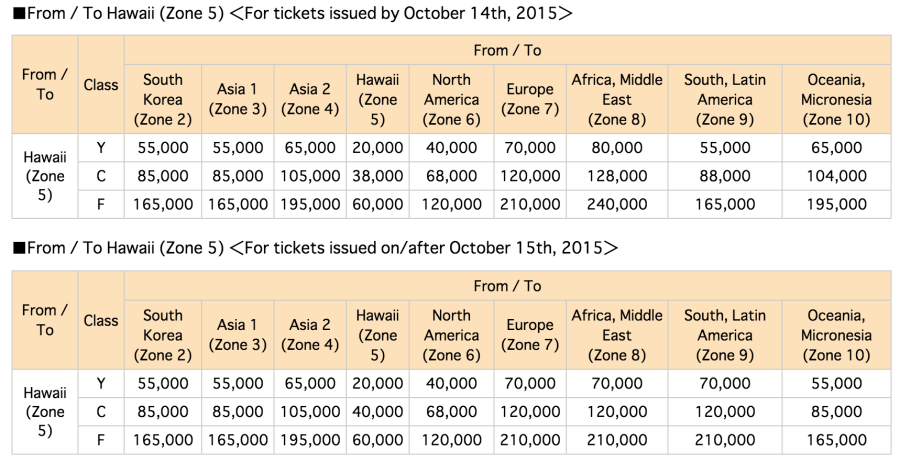The width and height of the screenshot is (900, 462).
Task: Click "Asia 2 (Zone 4)" header in lower table
Action: point(310,336)
